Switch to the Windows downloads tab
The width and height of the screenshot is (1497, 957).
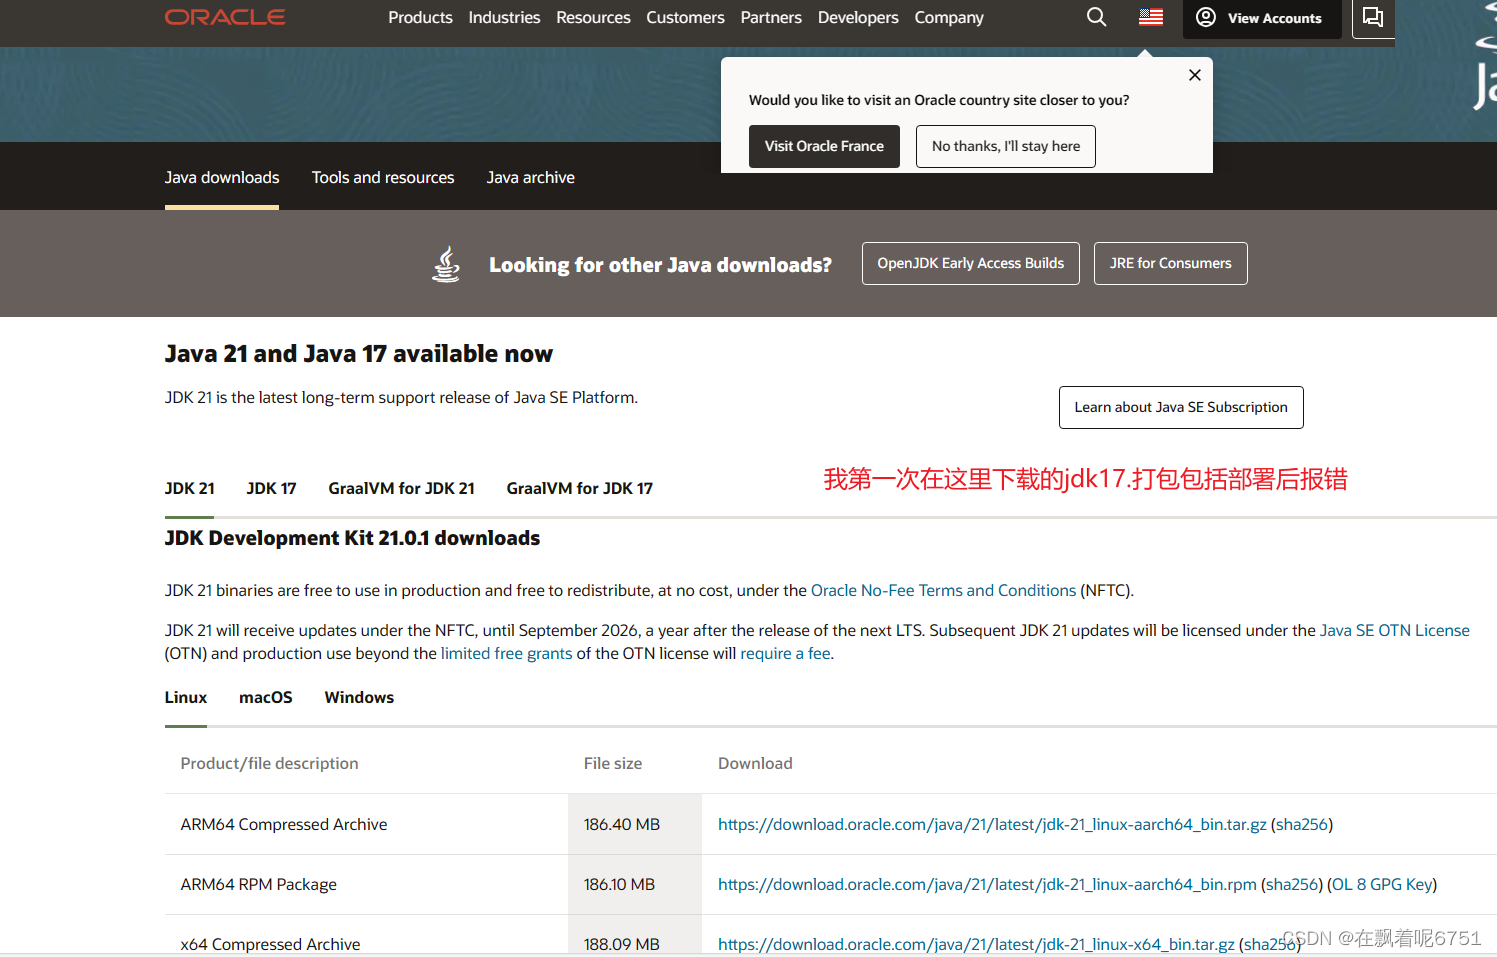coord(359,697)
